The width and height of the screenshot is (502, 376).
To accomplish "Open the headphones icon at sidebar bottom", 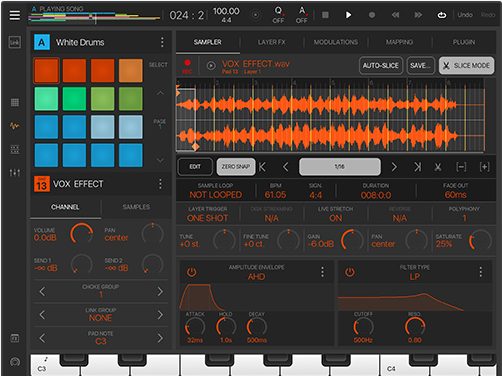I will [15, 362].
